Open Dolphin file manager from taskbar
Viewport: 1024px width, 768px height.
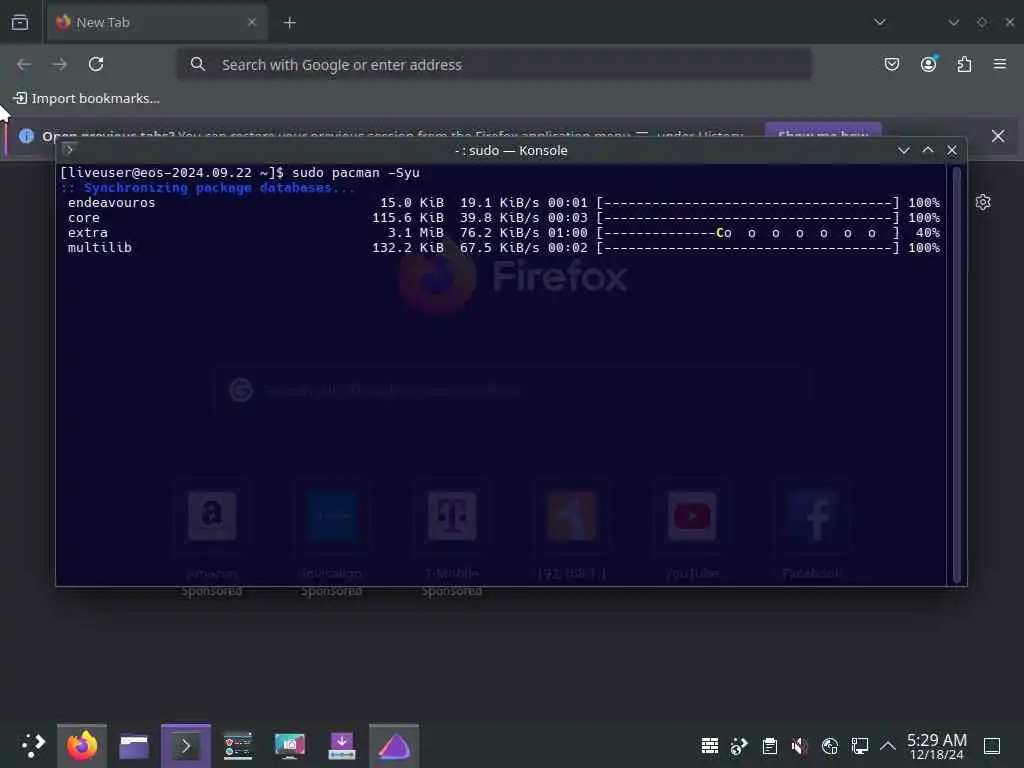point(134,746)
